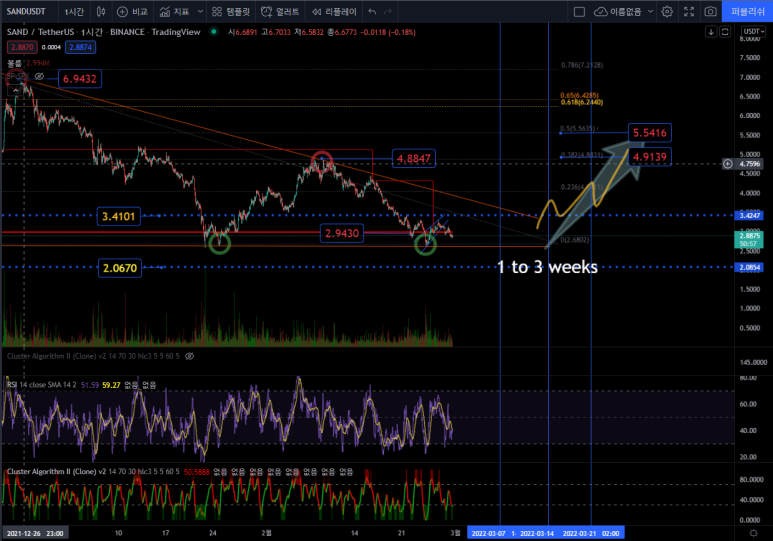
Task: Open the layout setup square icon
Action: 579,11
